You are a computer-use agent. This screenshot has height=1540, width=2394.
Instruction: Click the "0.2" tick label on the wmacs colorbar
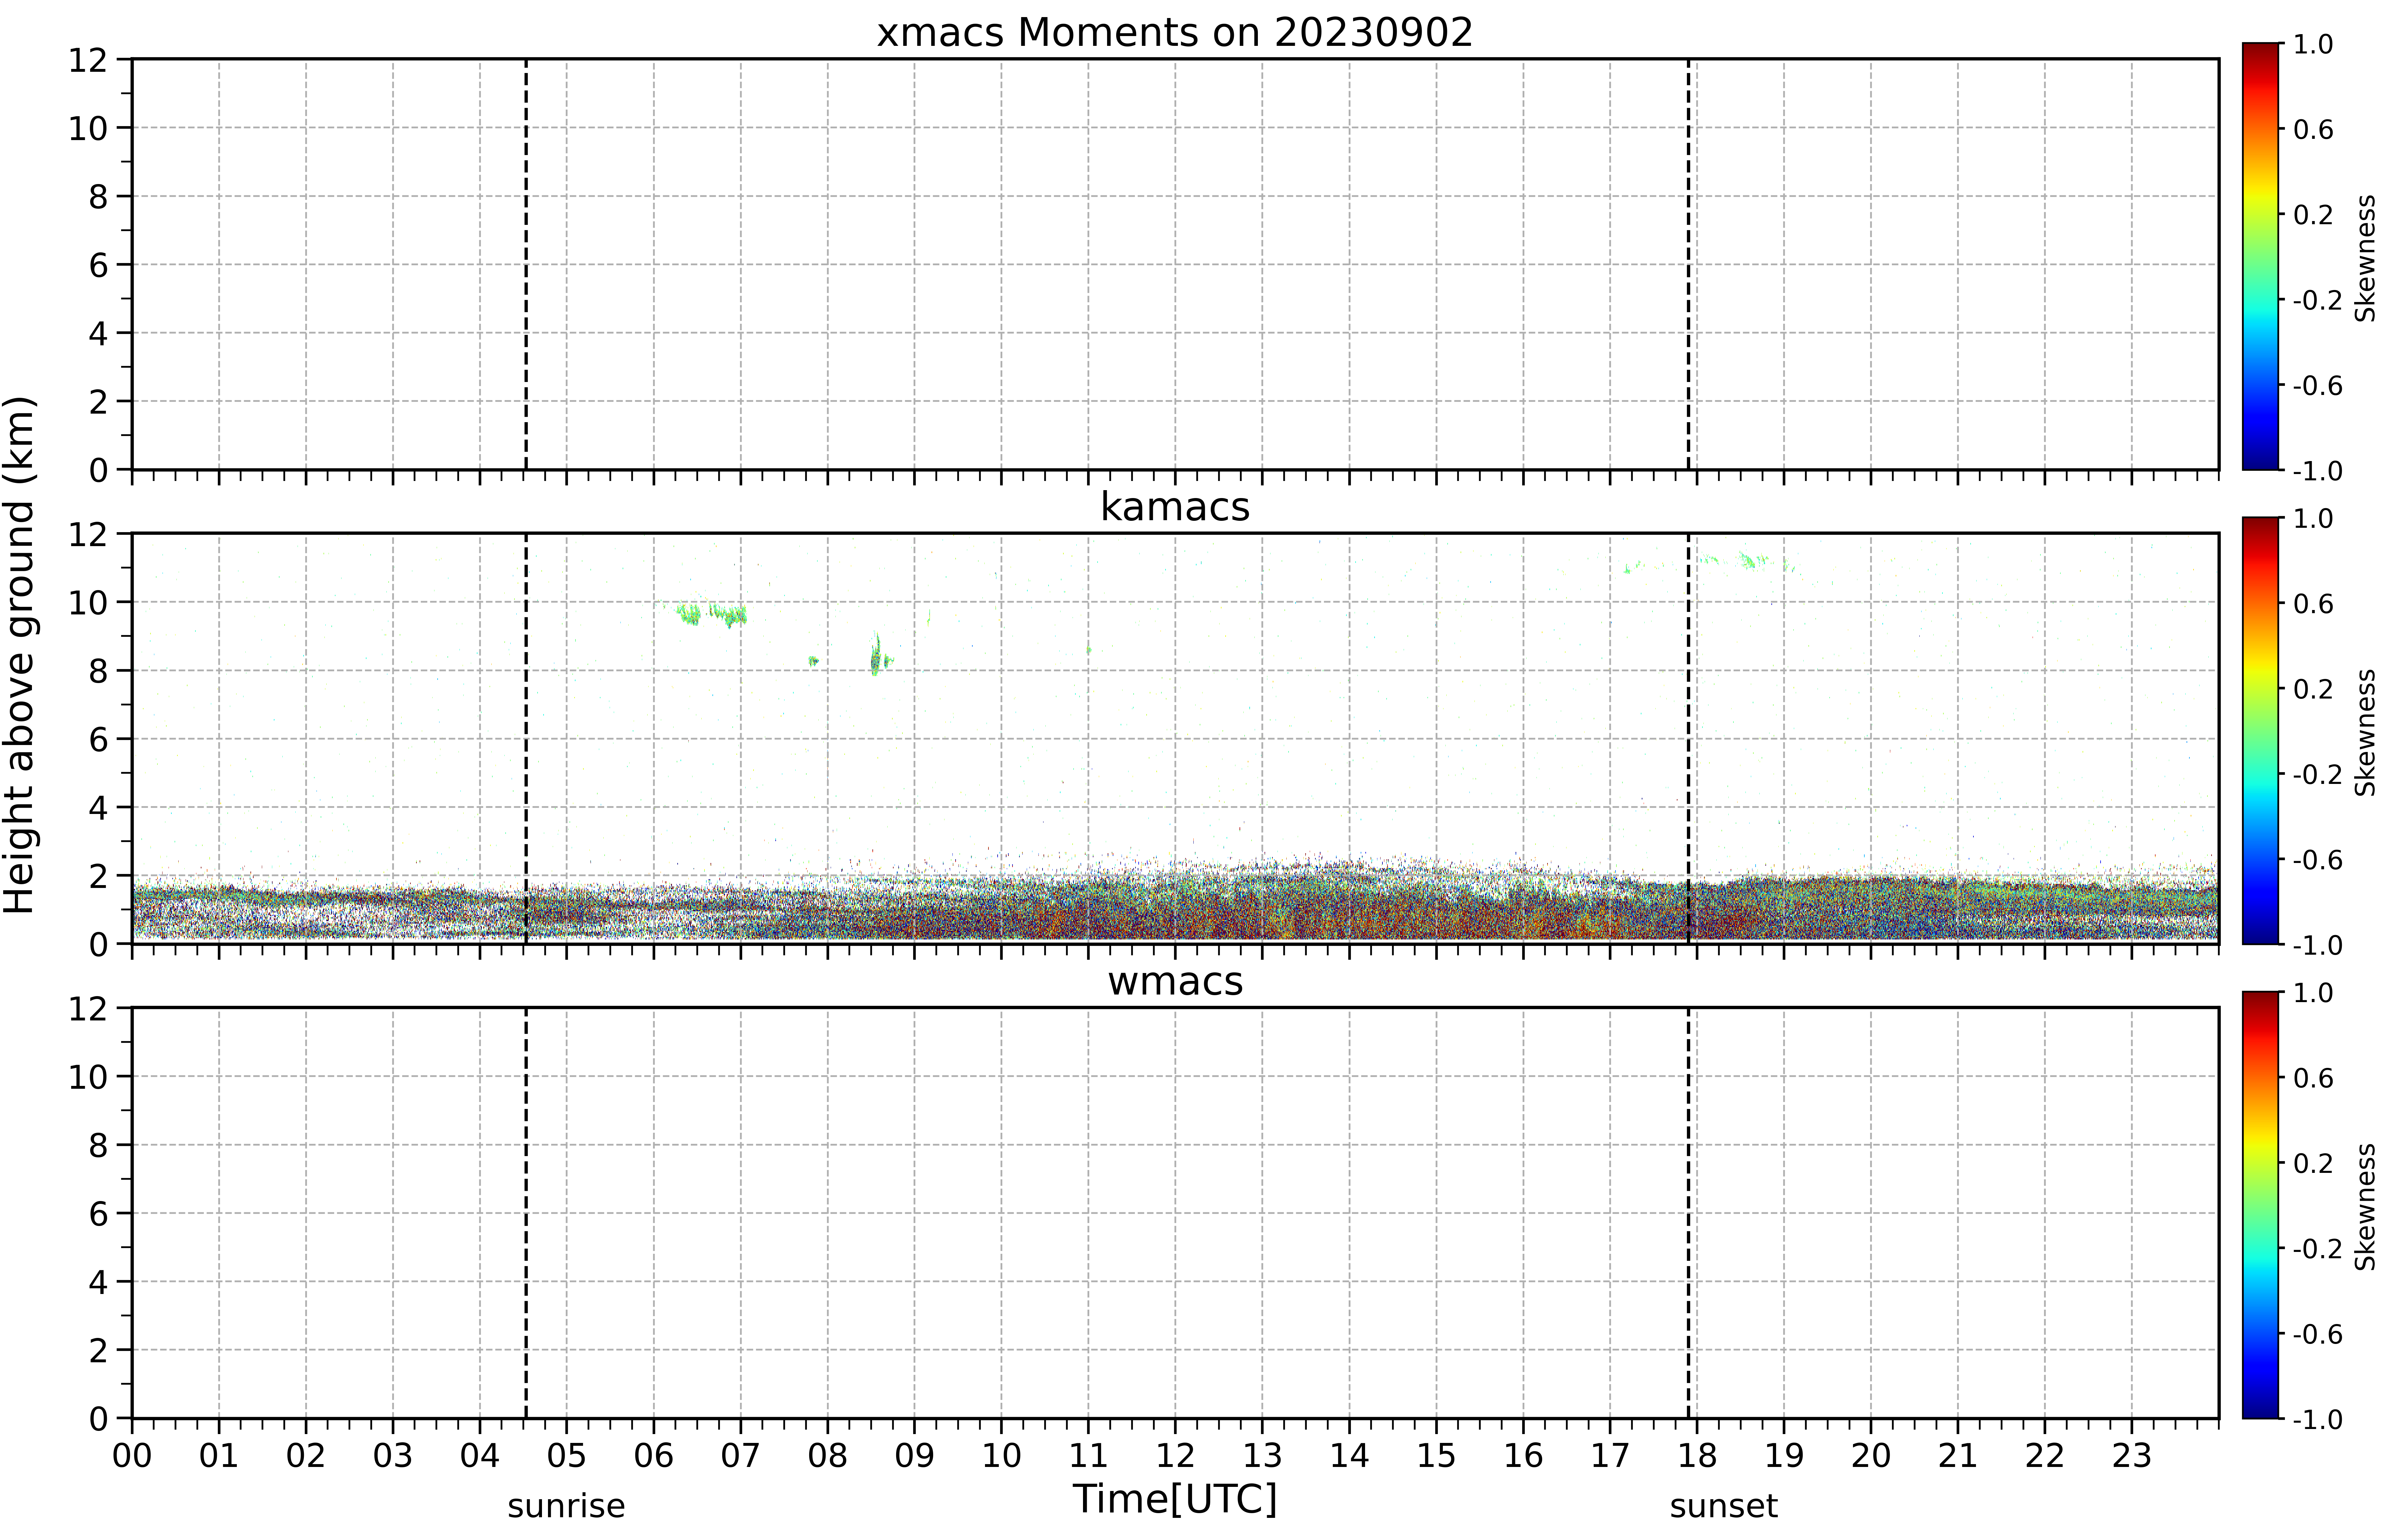2313,1163
